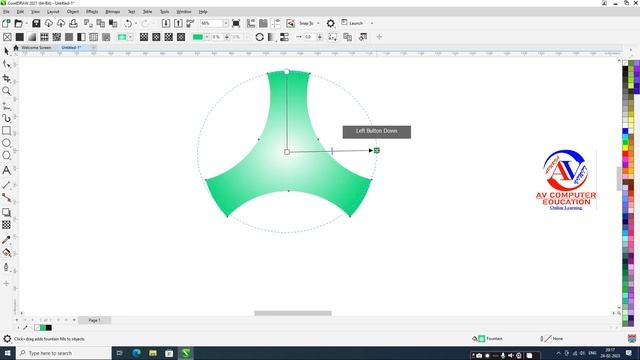
Task: Open Microsoft Edge from taskbar
Action: click(x=136, y=353)
